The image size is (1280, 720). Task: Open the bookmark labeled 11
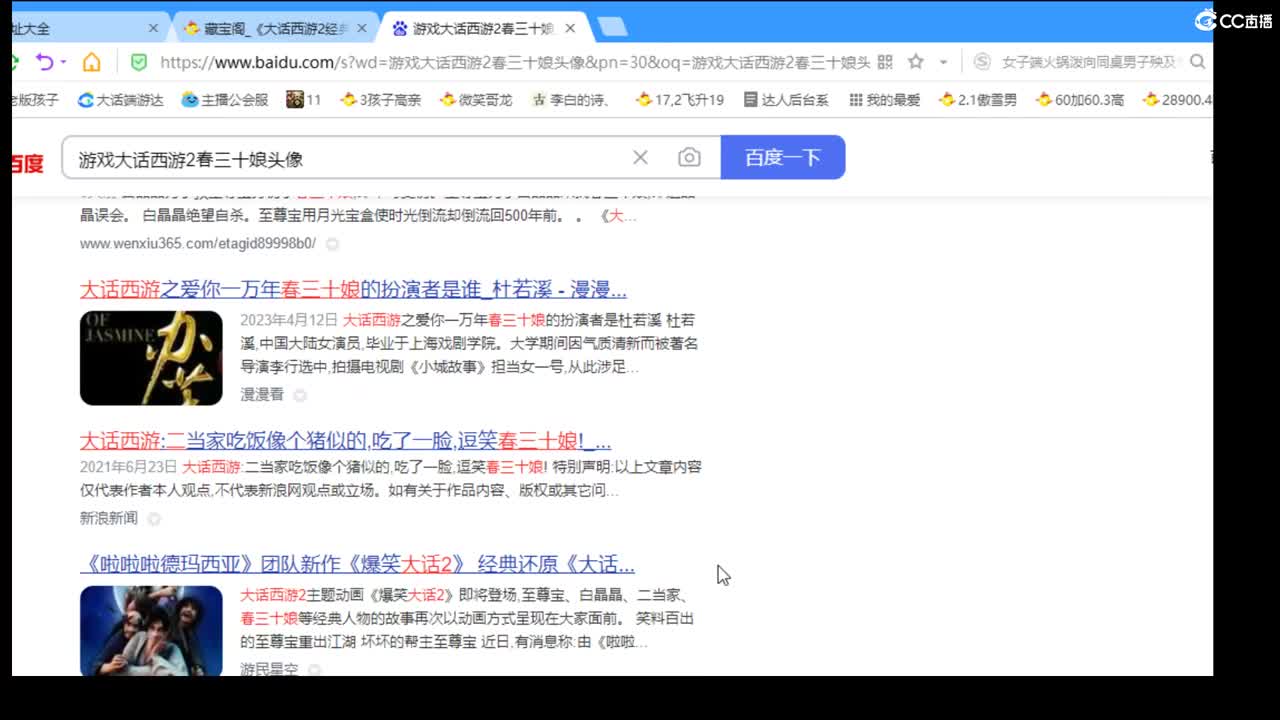(x=304, y=100)
